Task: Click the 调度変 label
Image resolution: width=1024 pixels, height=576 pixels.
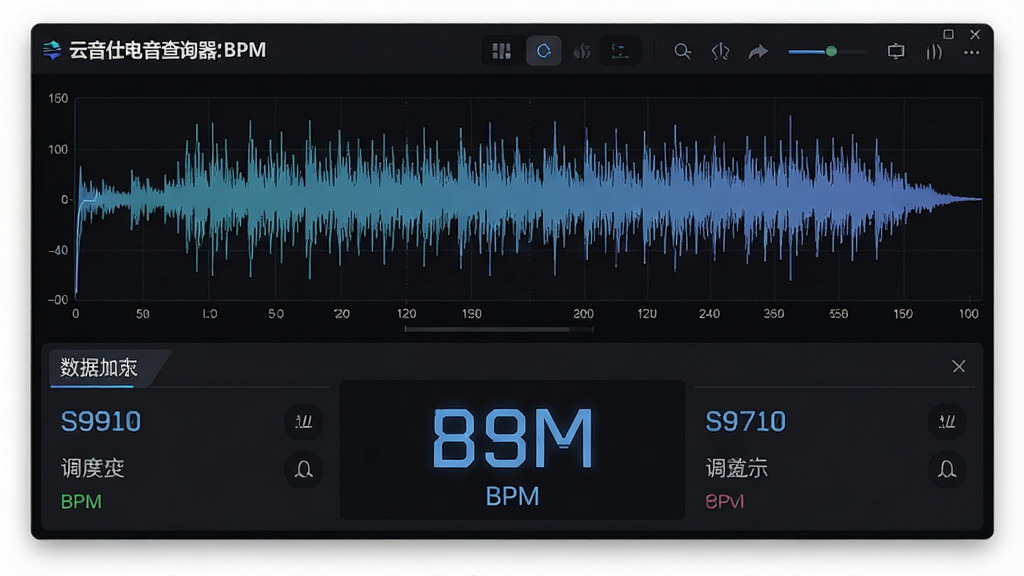Action: point(92,468)
